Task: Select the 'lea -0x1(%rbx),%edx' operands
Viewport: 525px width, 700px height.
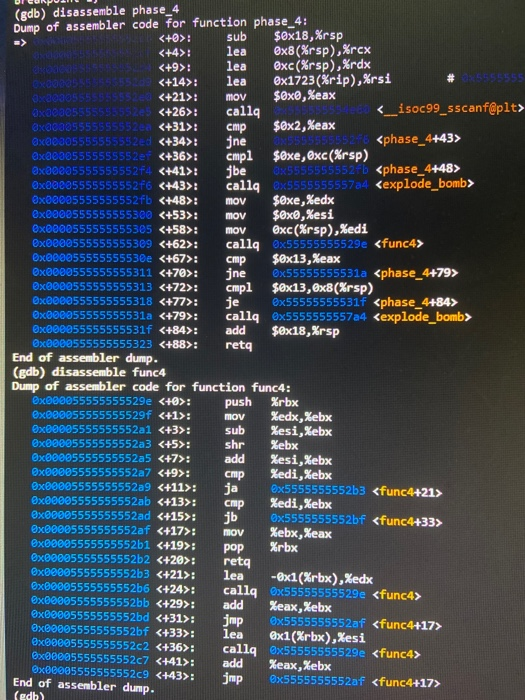Action: [x=321, y=579]
